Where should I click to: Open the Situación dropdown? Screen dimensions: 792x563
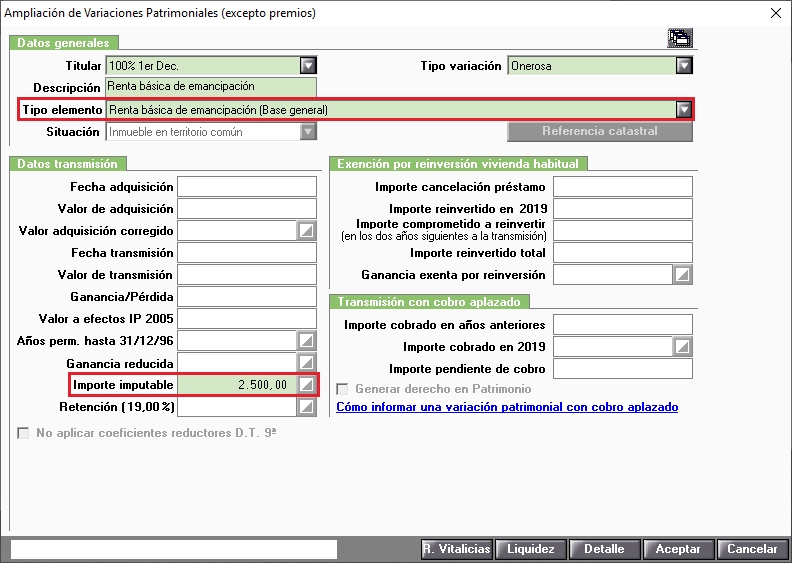[308, 132]
